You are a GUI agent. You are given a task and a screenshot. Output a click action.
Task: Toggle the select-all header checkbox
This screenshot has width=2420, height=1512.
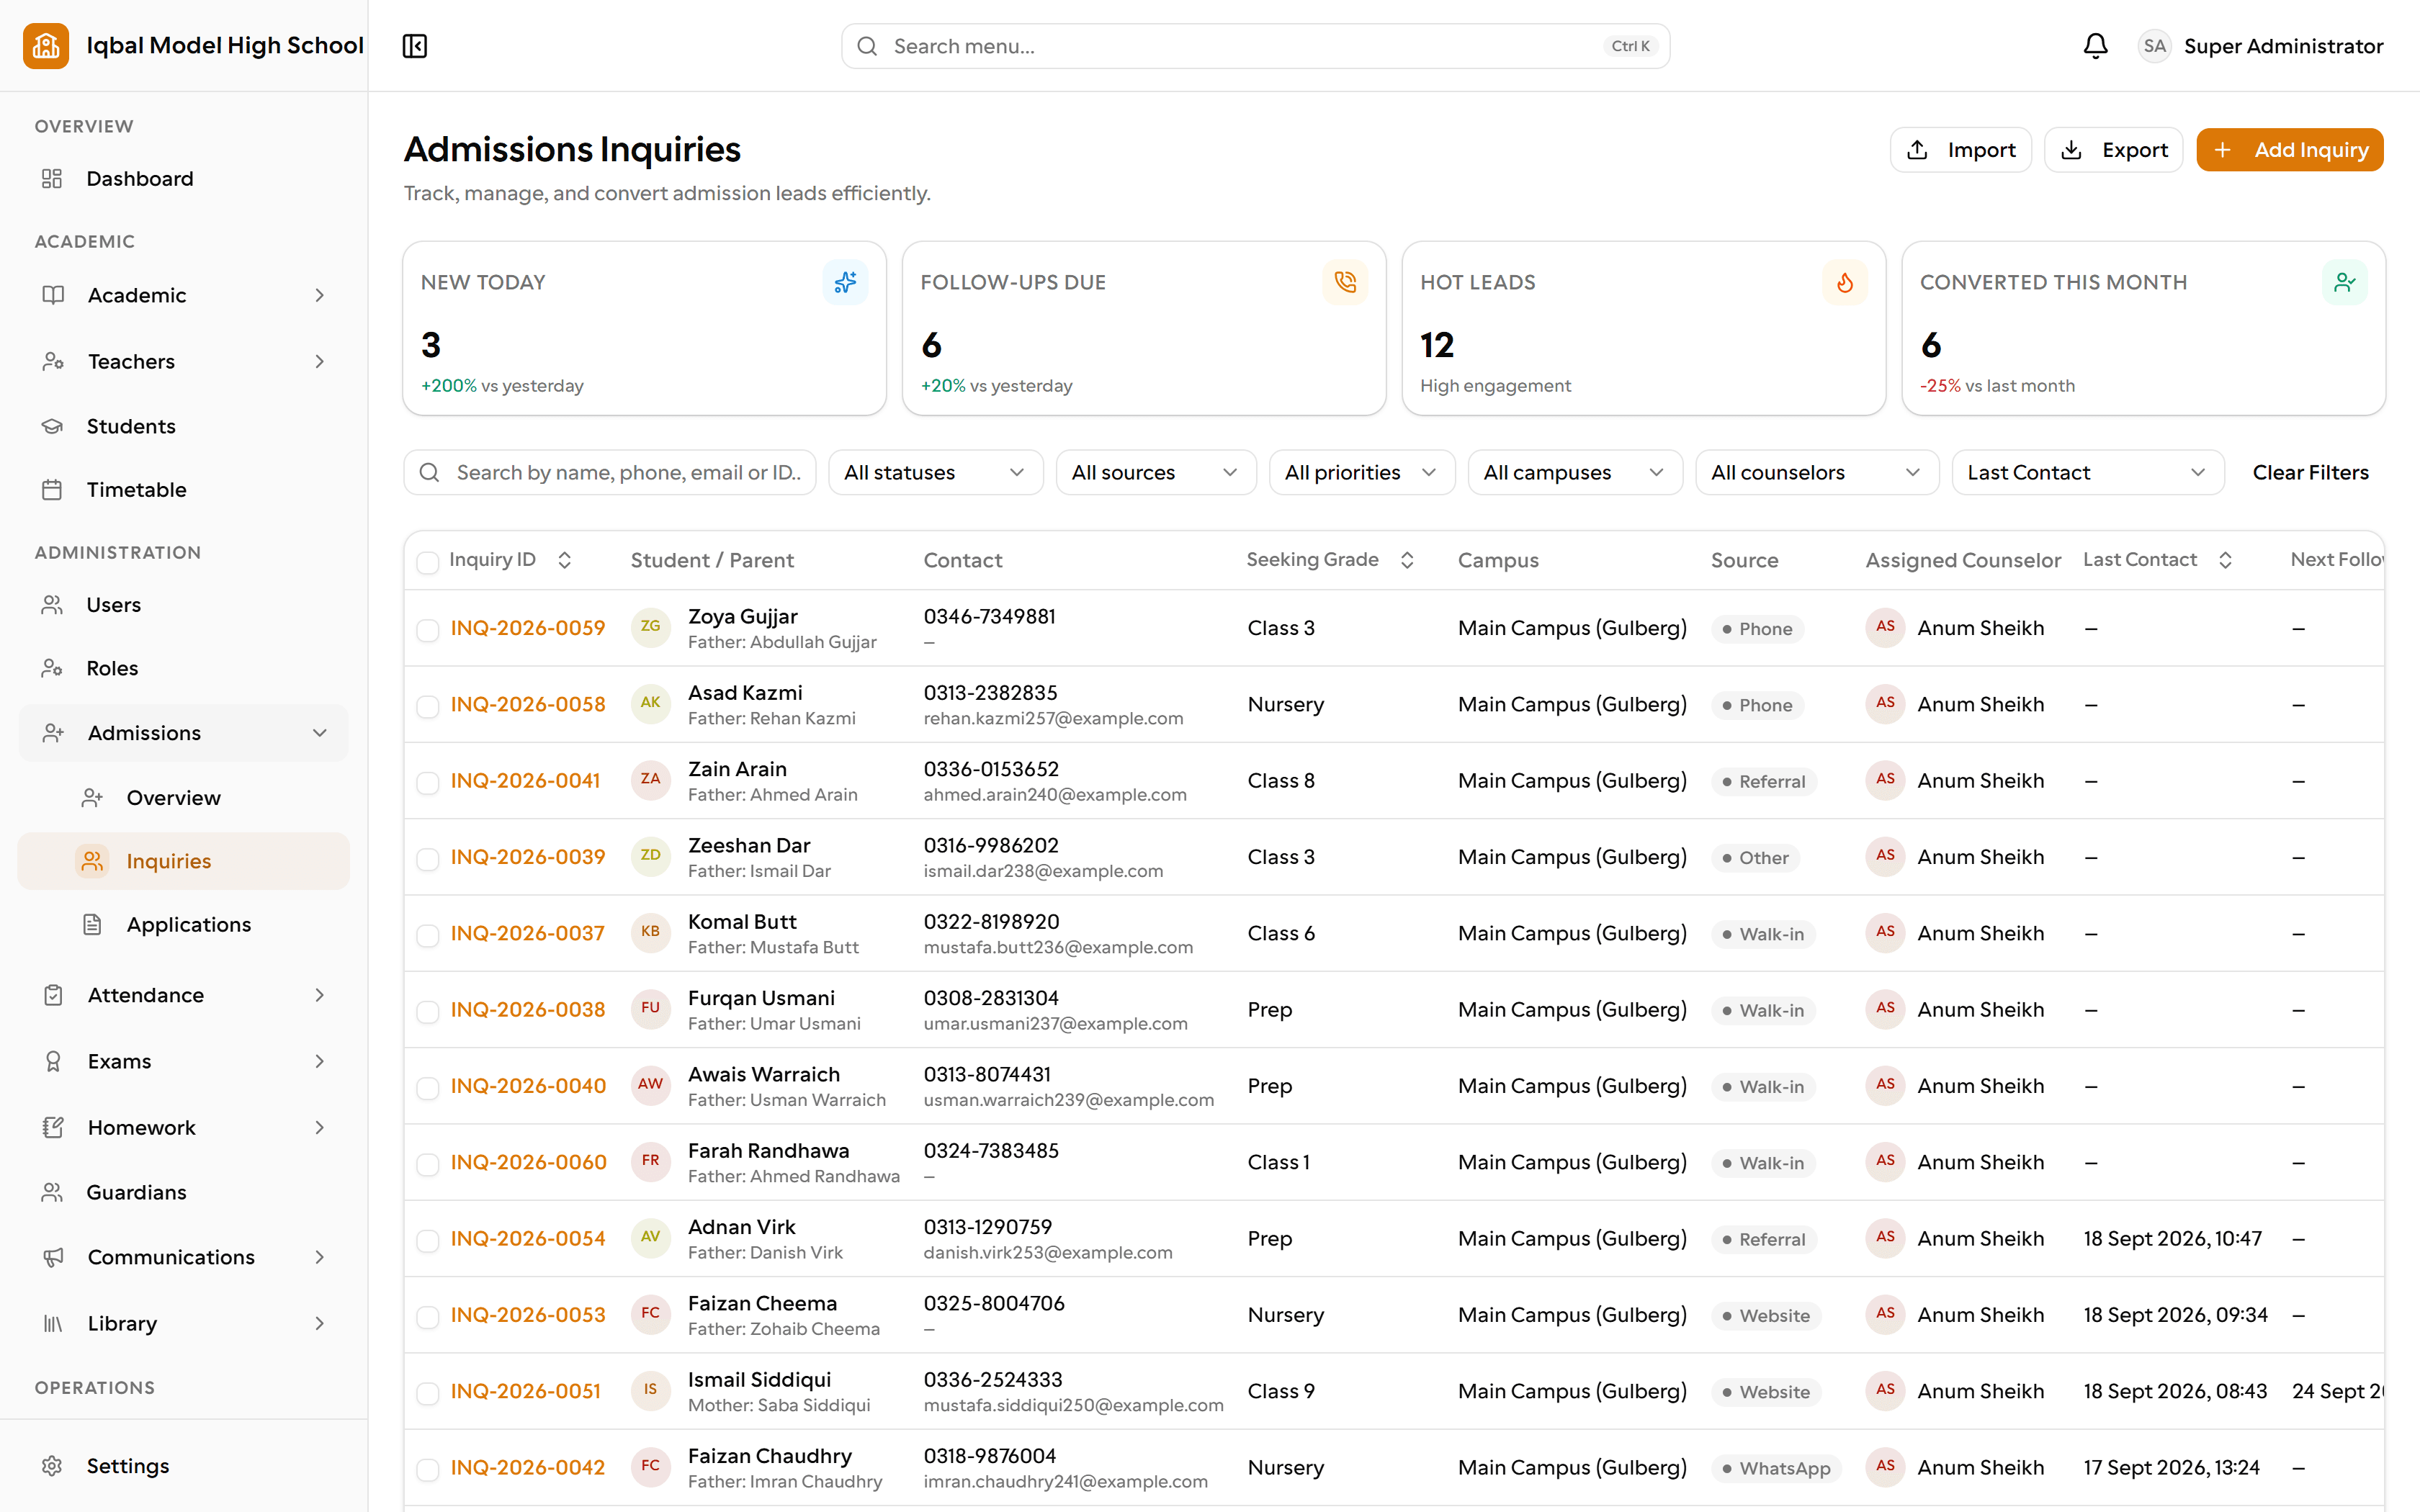tap(428, 562)
